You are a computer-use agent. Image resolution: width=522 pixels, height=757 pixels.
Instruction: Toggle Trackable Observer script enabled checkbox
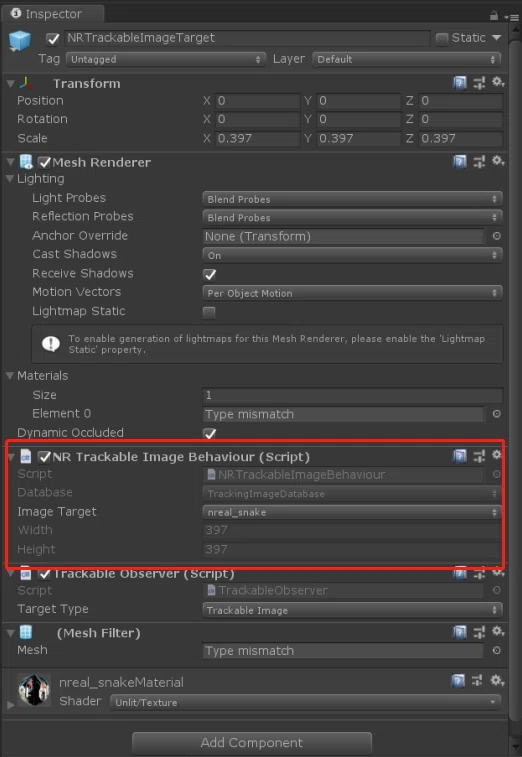(x=44, y=574)
